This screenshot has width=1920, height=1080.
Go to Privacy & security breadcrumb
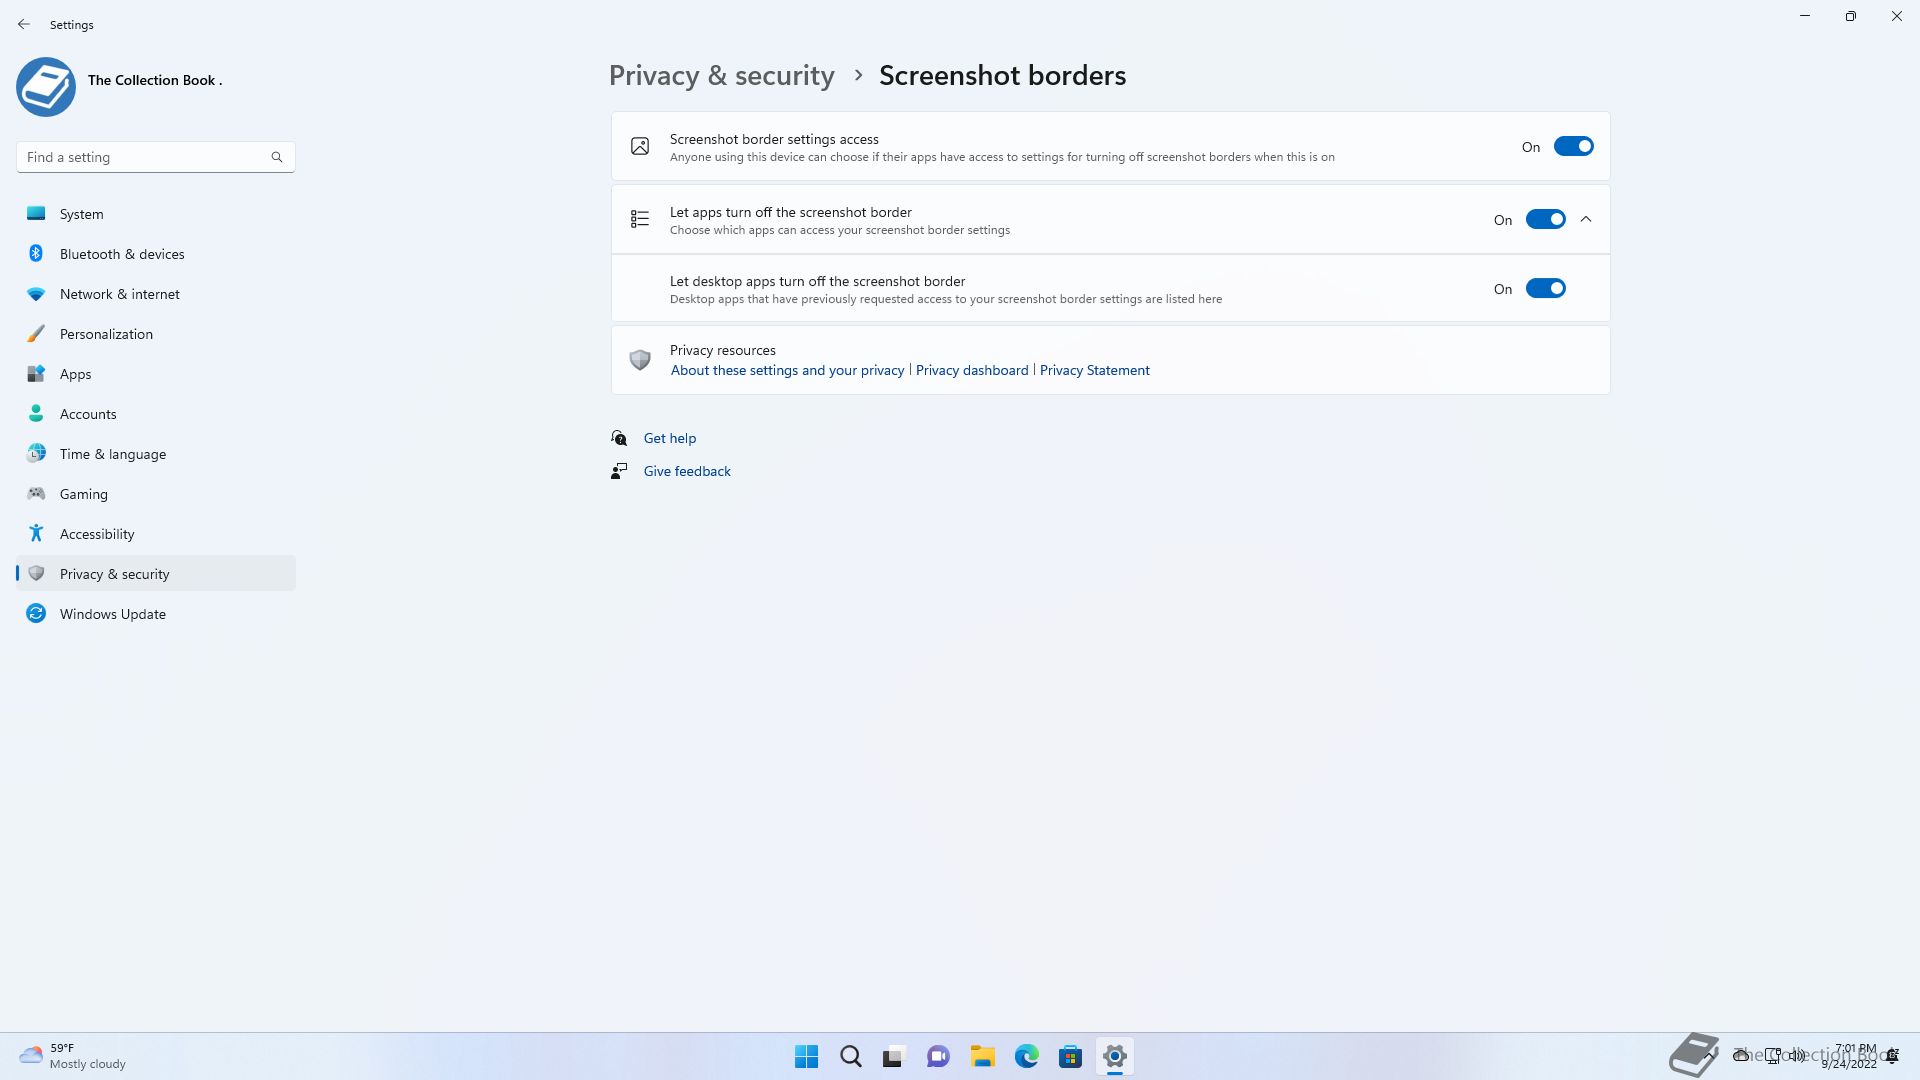pos(721,76)
